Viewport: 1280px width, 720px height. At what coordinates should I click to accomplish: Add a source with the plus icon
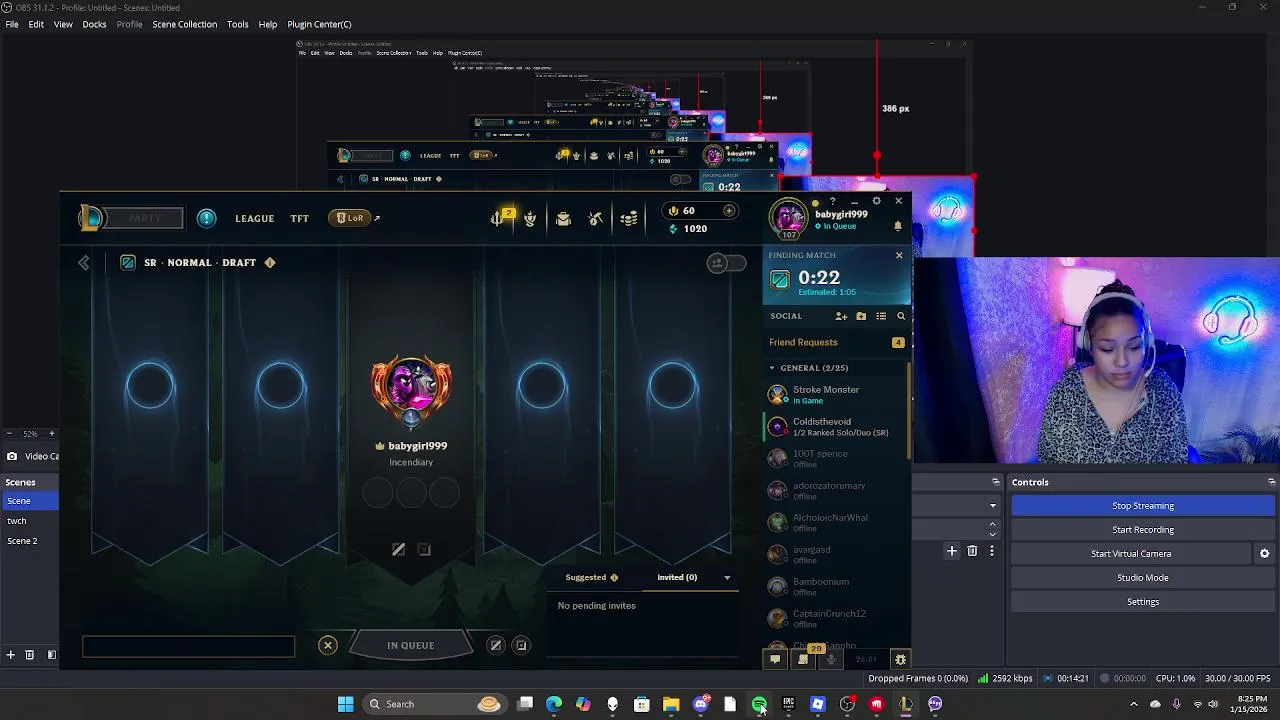pyautogui.click(x=952, y=551)
